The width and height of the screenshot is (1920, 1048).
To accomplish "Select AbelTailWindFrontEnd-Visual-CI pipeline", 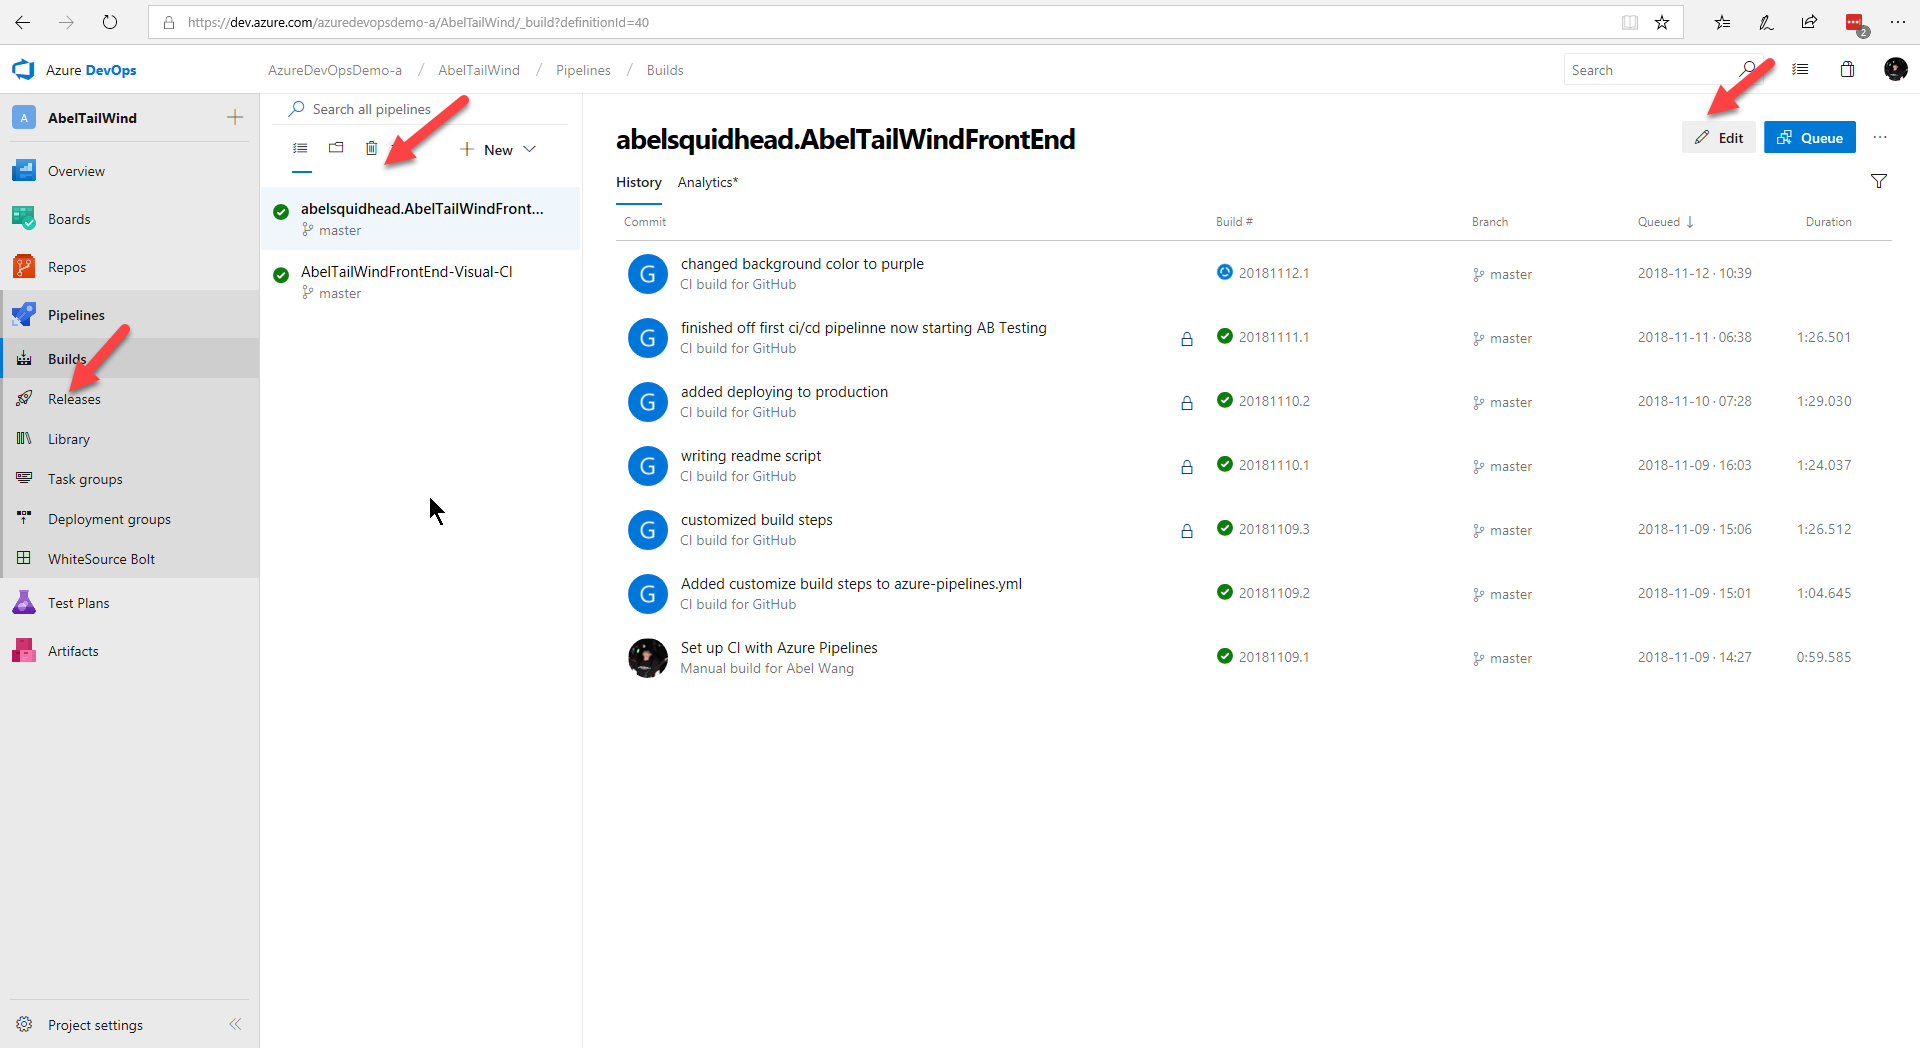I will pos(421,281).
